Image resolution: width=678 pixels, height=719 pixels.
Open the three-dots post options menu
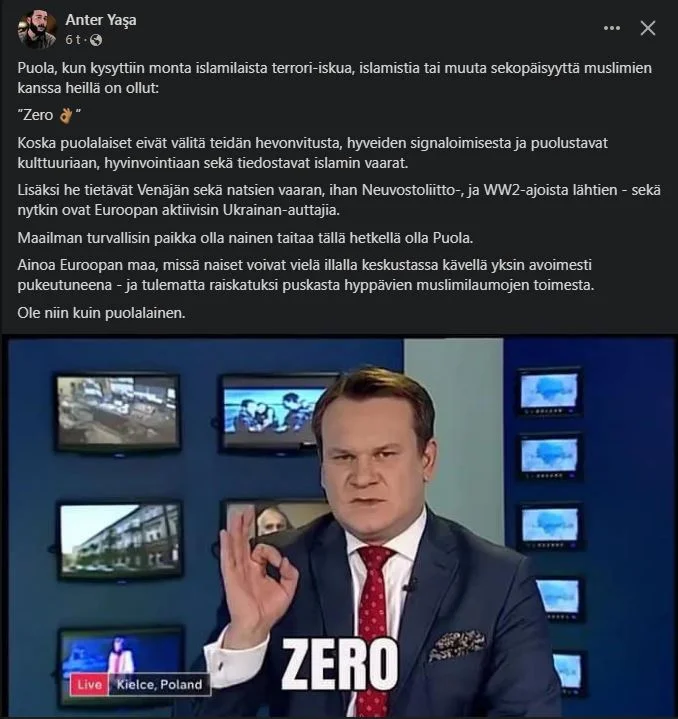[612, 28]
